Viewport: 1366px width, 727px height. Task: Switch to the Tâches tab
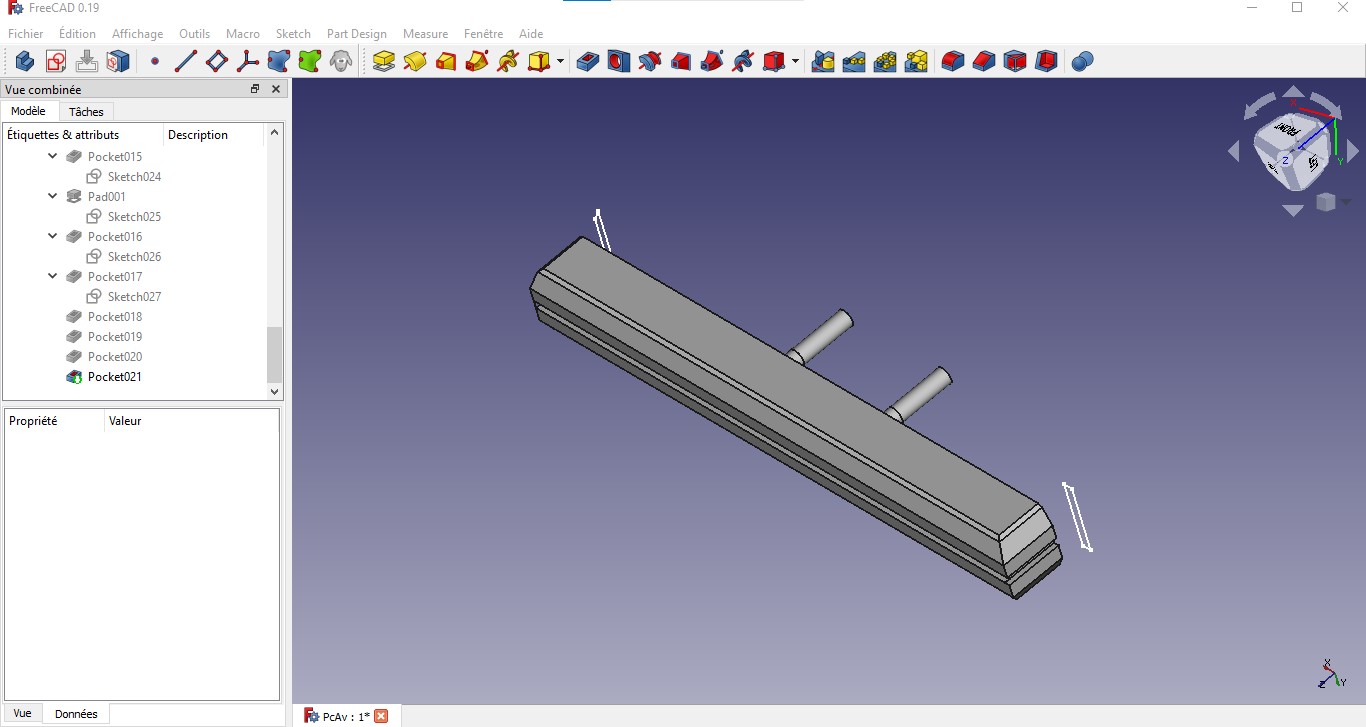point(87,112)
